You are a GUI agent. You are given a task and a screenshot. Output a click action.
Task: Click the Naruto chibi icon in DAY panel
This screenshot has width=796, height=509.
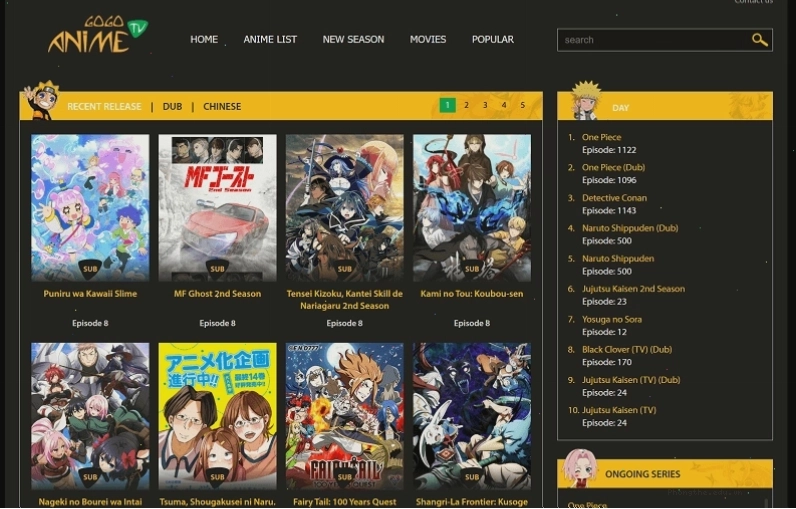coord(585,100)
